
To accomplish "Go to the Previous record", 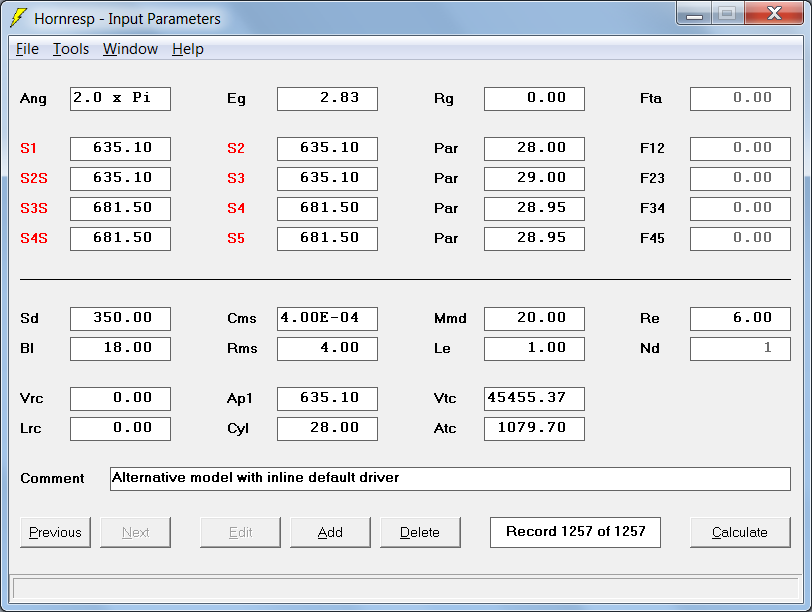I will pyautogui.click(x=55, y=532).
